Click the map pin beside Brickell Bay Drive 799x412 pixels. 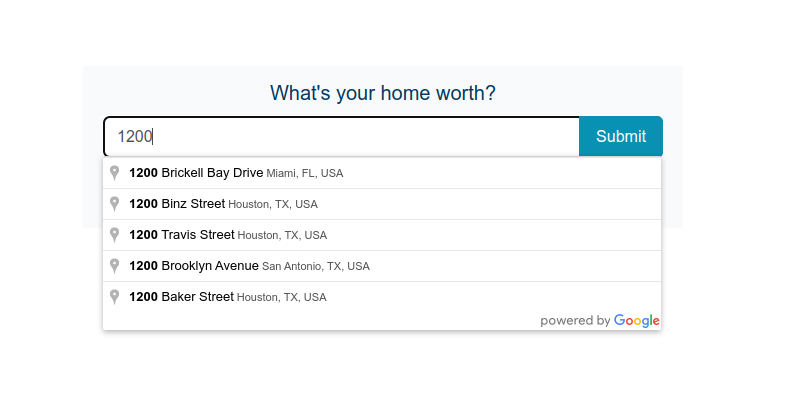coord(115,173)
